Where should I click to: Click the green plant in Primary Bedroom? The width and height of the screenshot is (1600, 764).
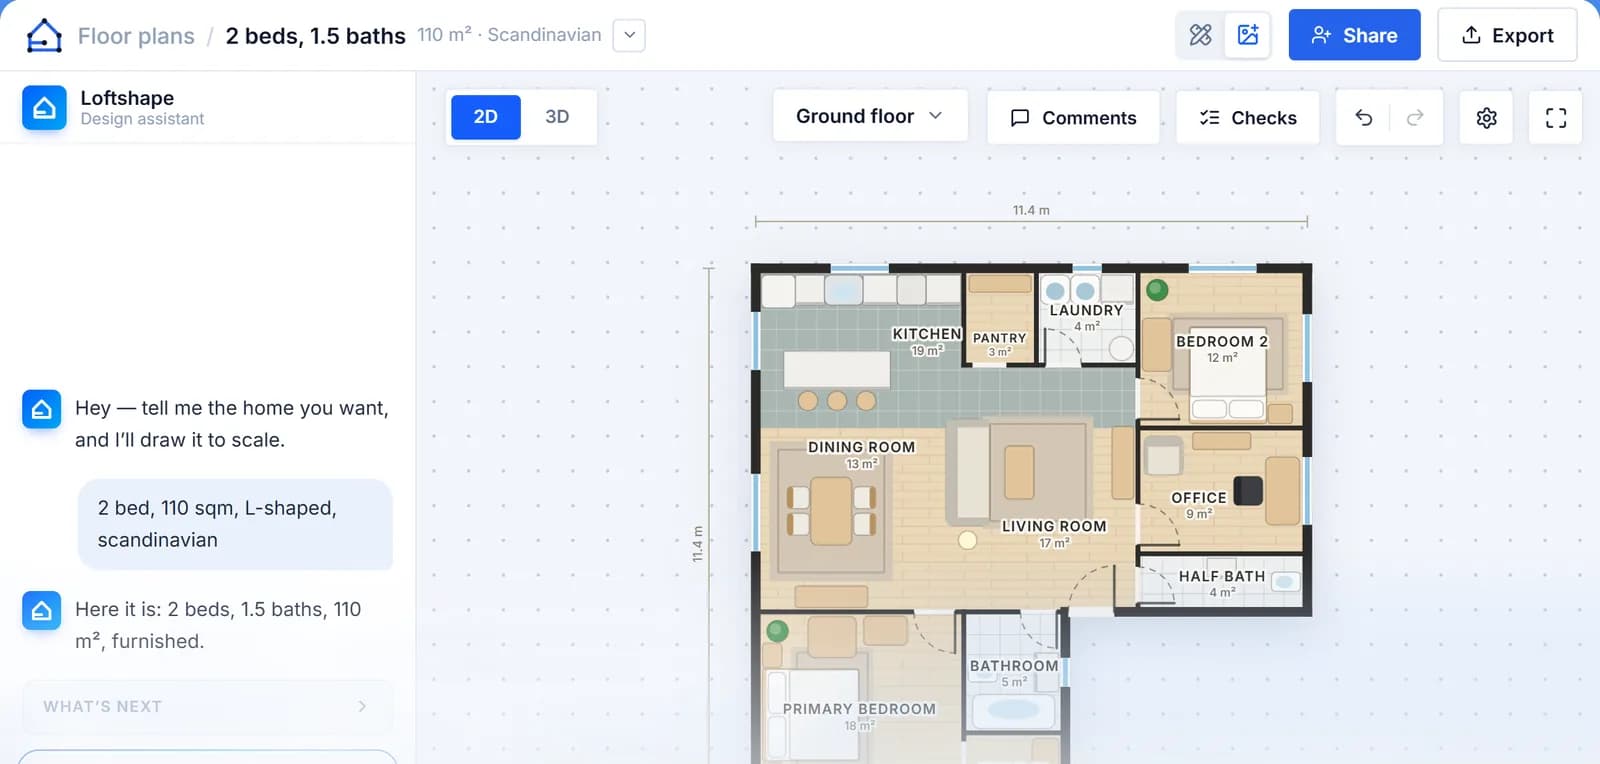(x=777, y=631)
